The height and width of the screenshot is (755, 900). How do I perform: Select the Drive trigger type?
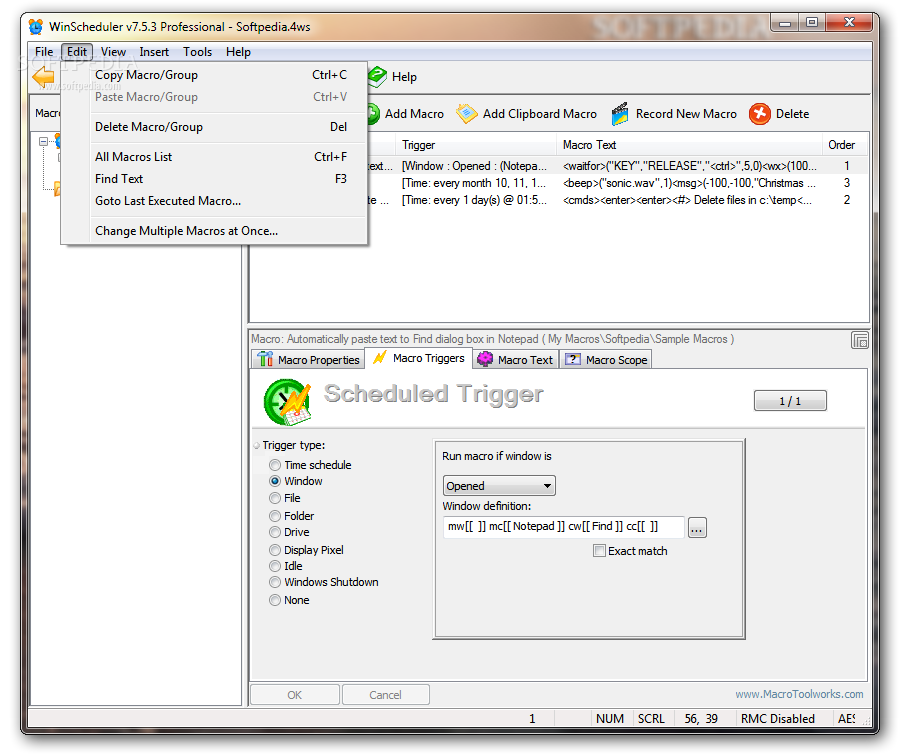tap(275, 532)
